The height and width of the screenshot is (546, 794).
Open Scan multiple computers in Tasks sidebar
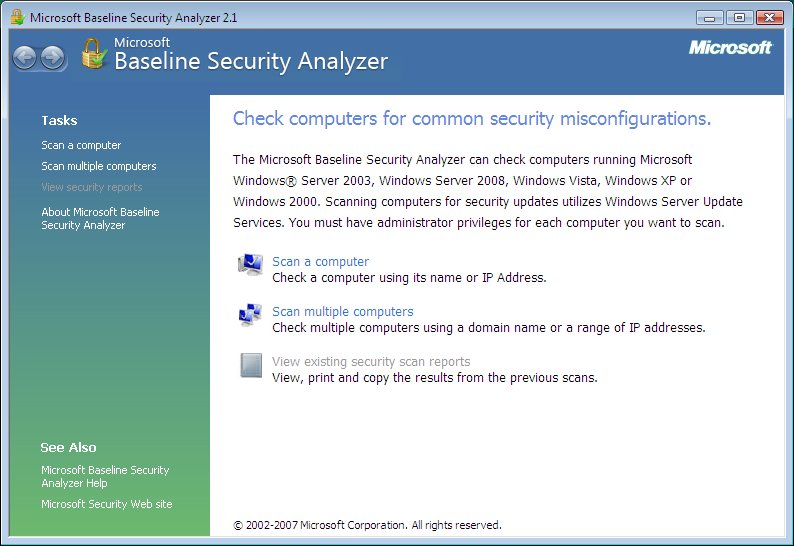point(99,166)
